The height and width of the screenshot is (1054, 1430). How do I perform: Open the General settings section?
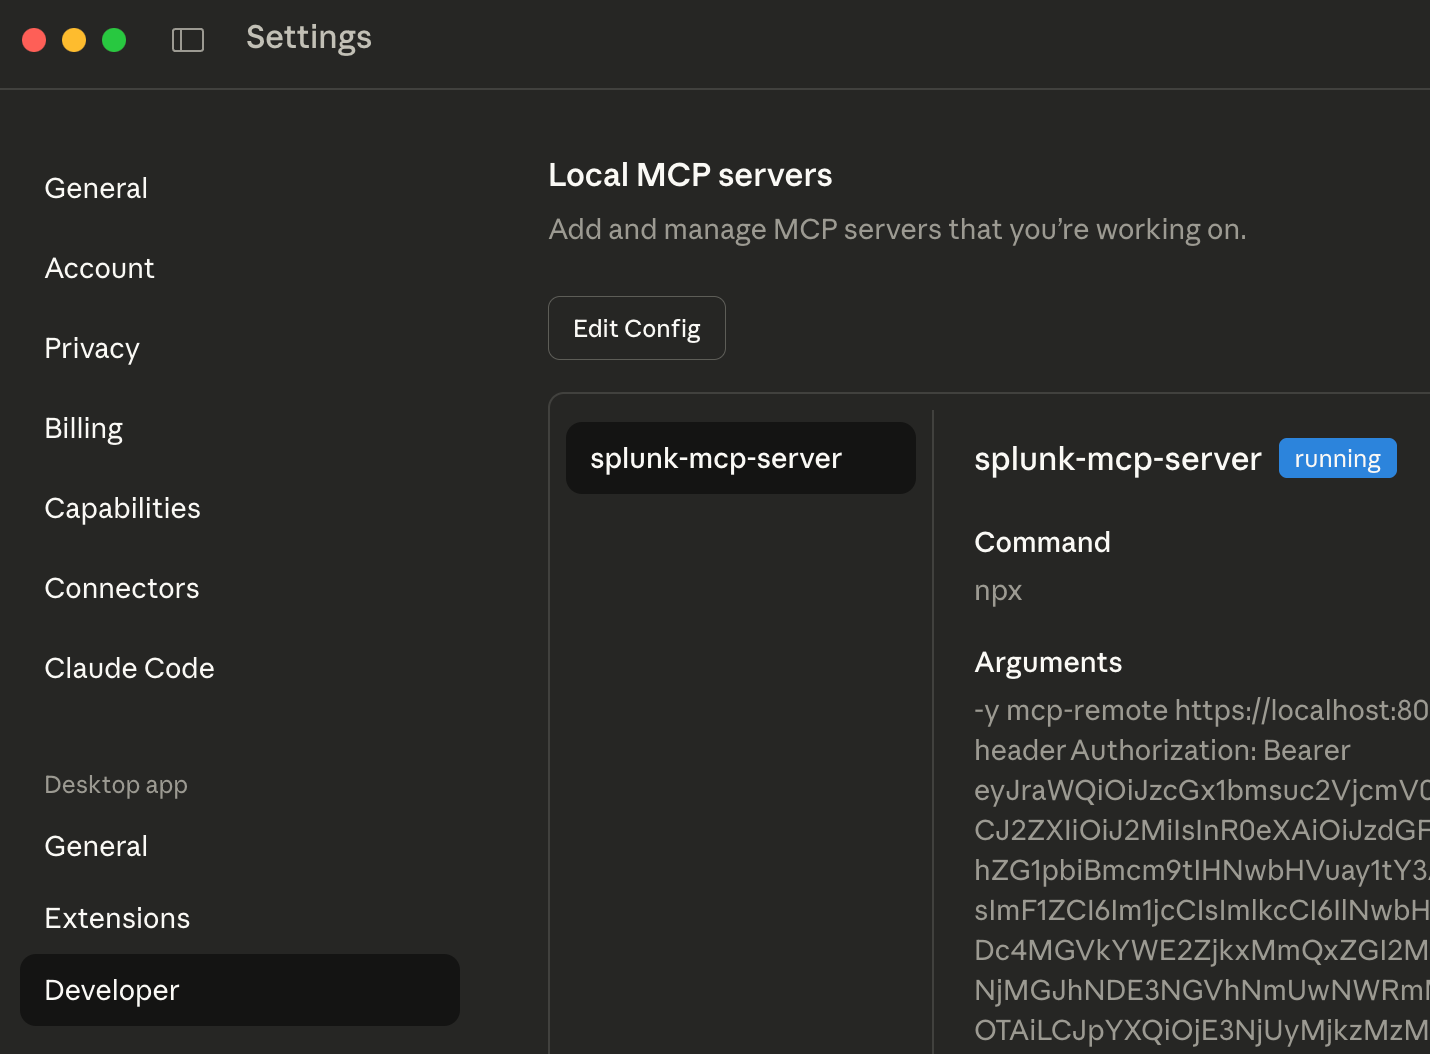click(x=95, y=188)
